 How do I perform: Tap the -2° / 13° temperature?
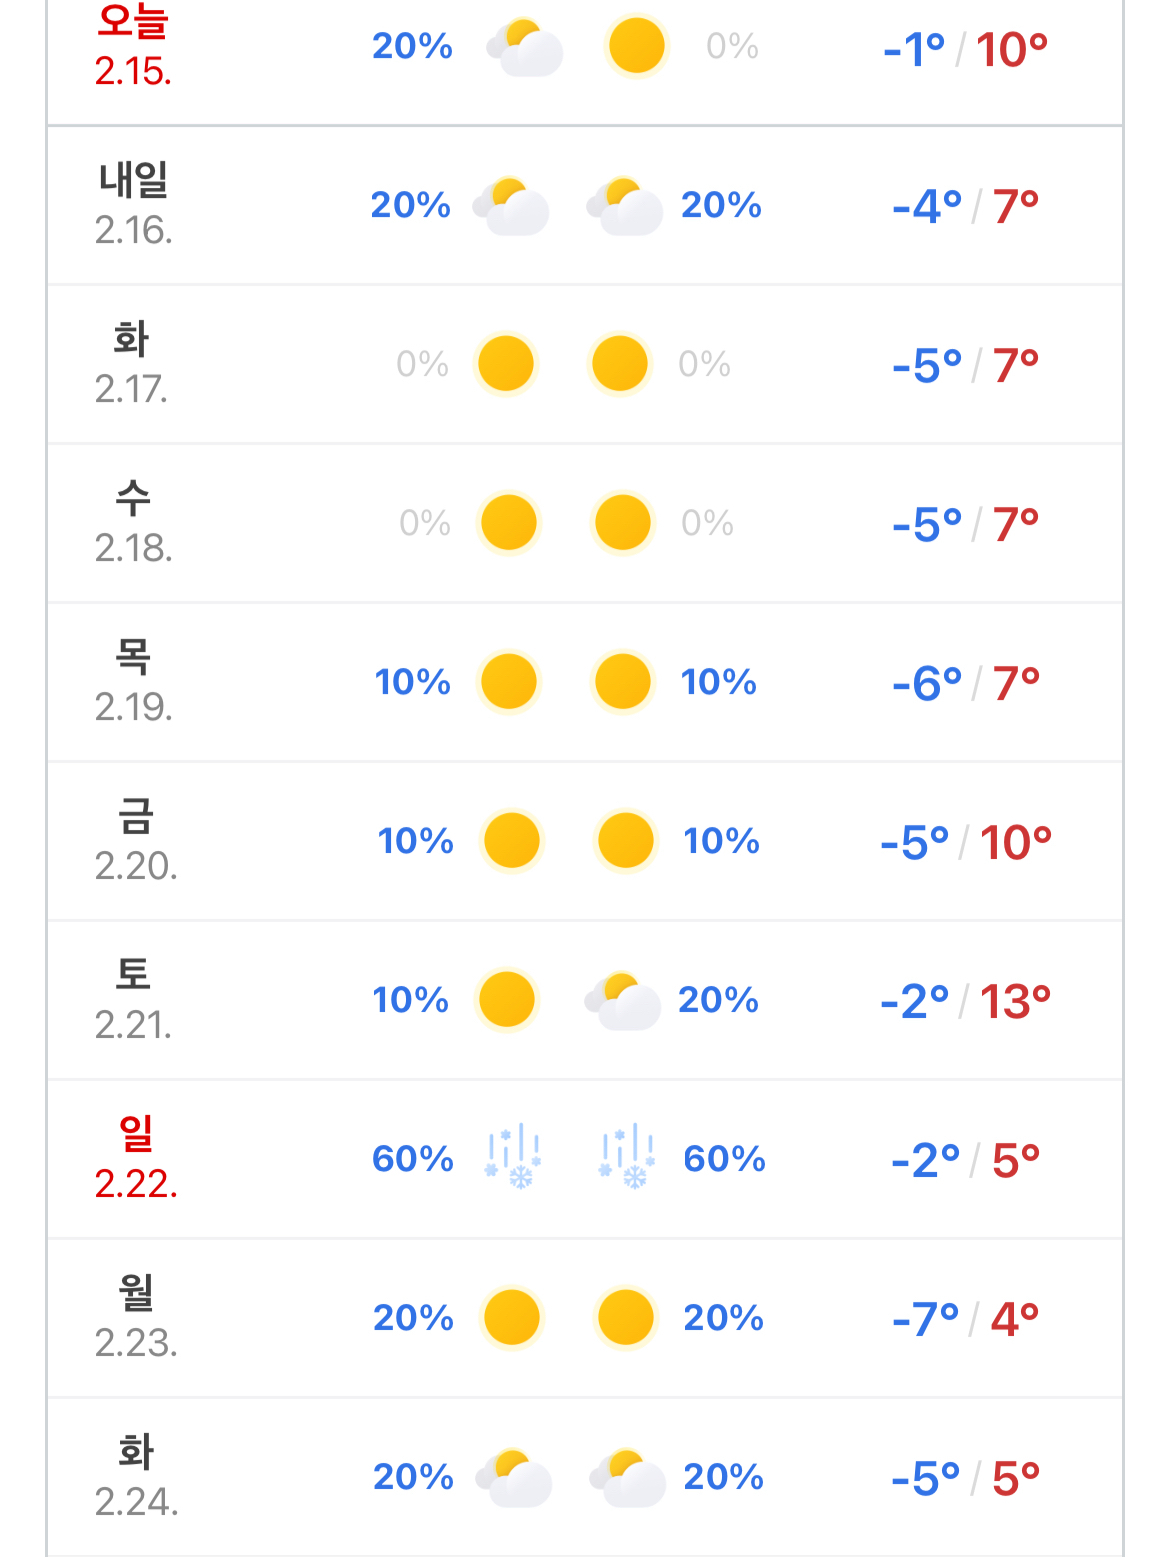(965, 1001)
